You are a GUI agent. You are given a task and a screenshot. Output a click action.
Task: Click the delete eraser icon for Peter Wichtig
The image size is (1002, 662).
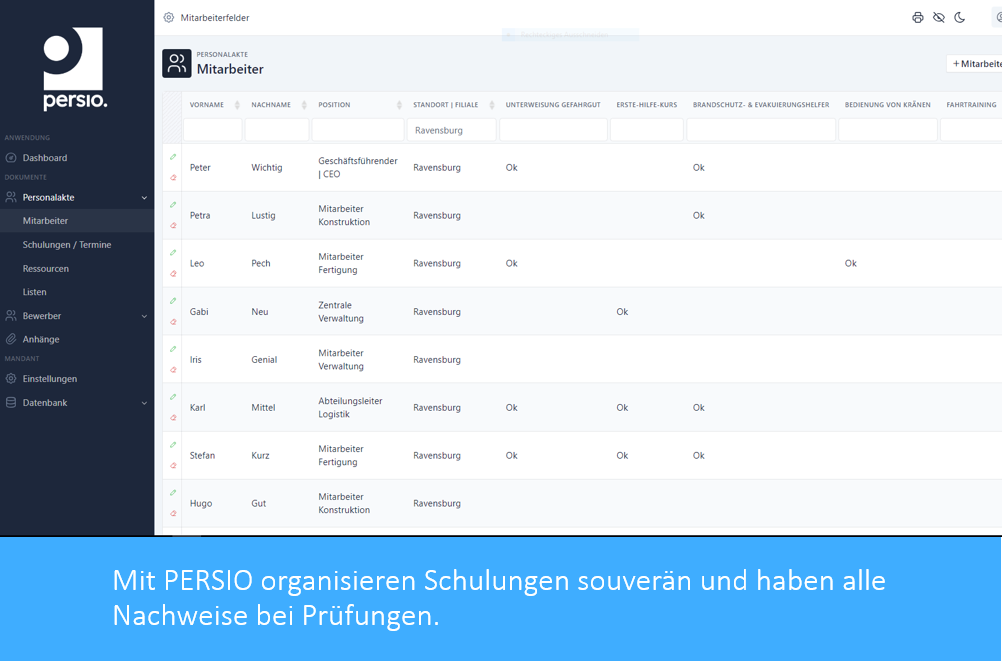point(173,178)
